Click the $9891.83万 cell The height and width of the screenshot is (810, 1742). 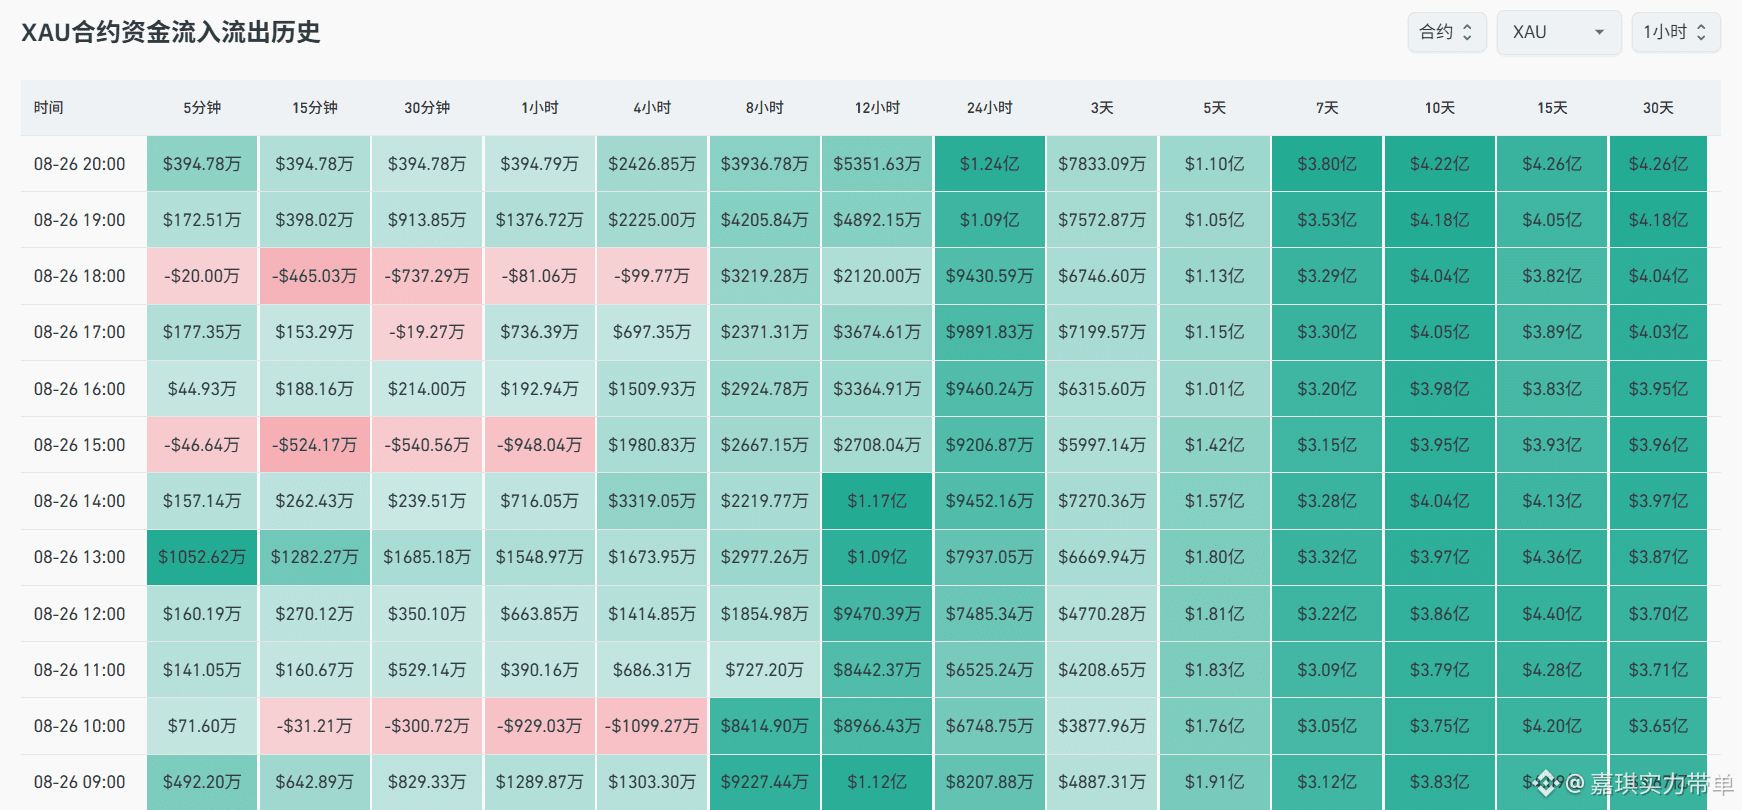coord(990,332)
